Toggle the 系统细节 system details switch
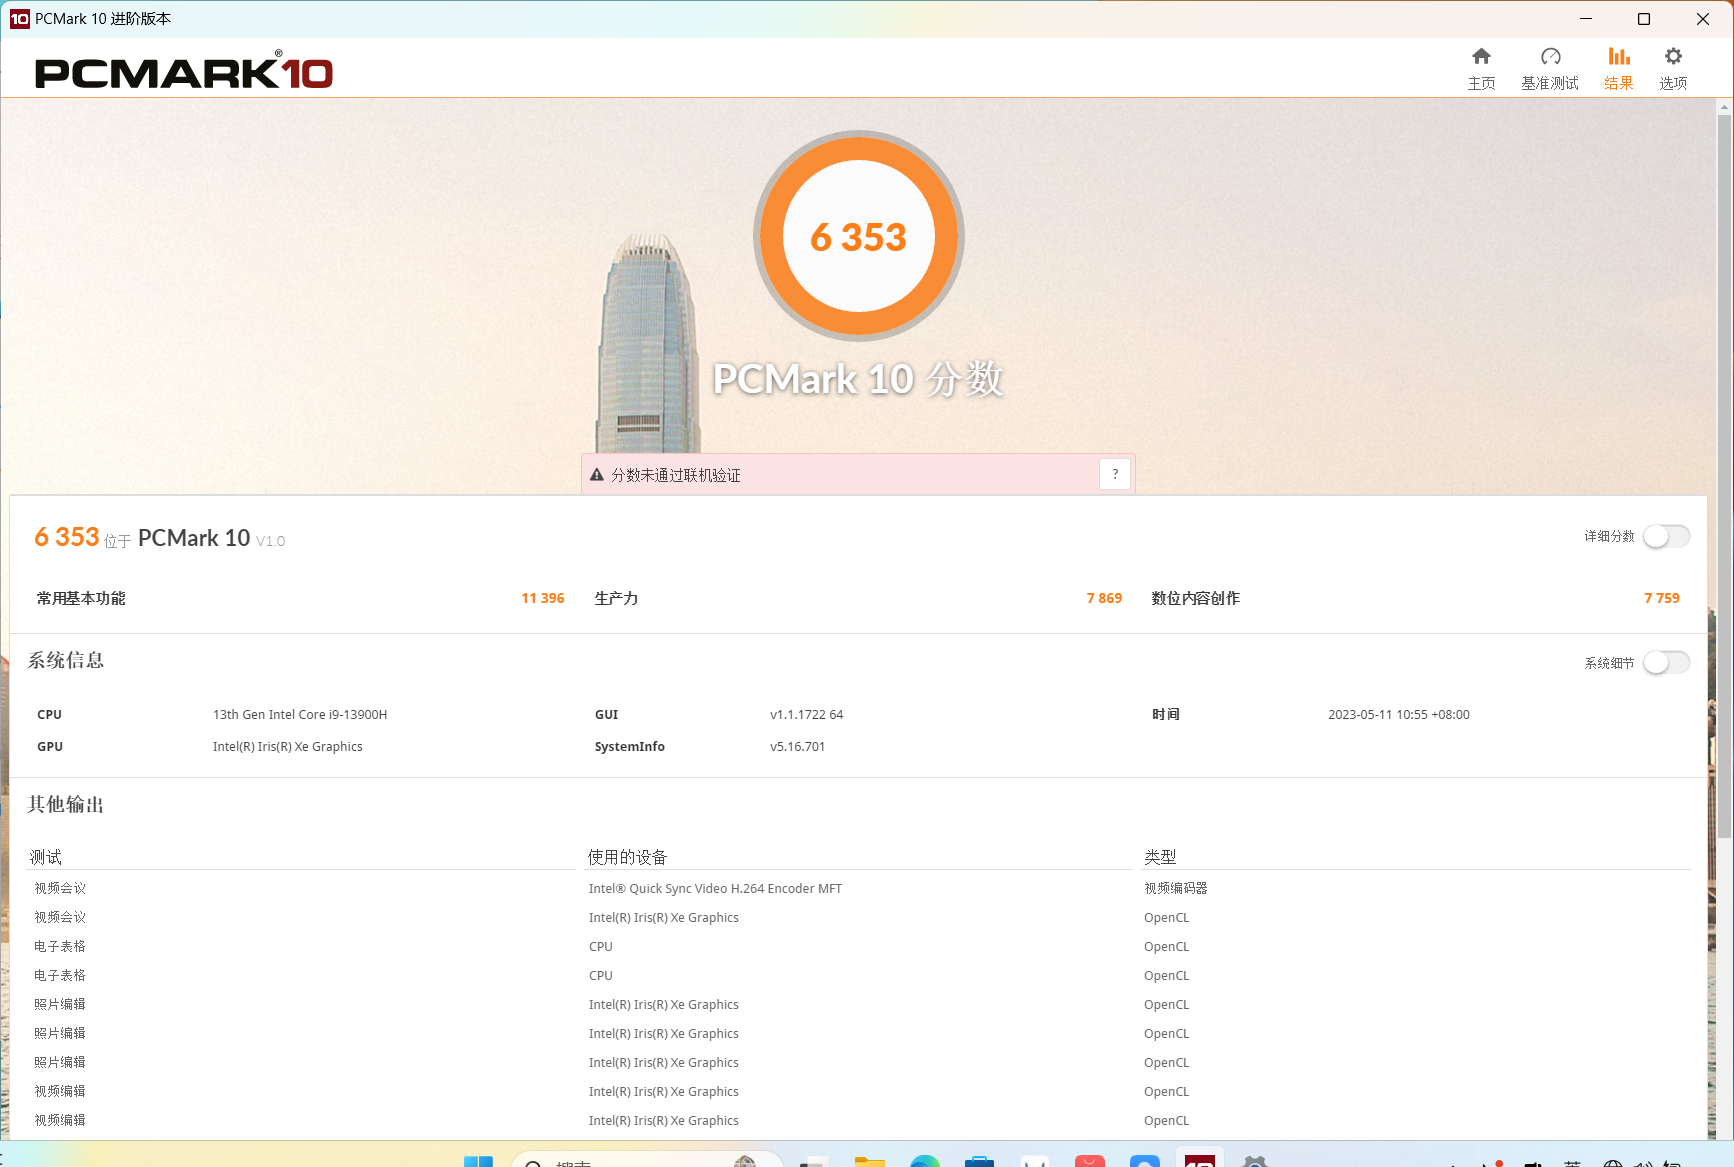The height and width of the screenshot is (1167, 1734). 1666,663
